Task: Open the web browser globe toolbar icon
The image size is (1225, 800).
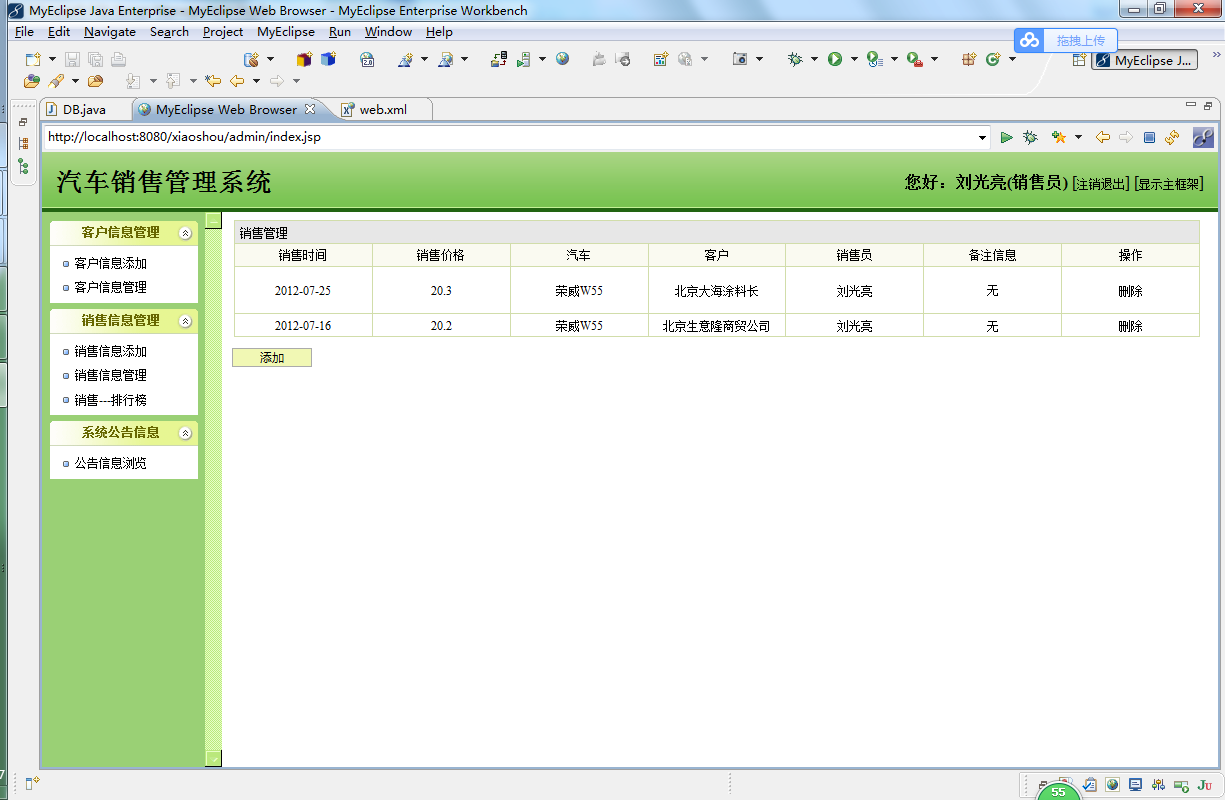Action: [563, 60]
